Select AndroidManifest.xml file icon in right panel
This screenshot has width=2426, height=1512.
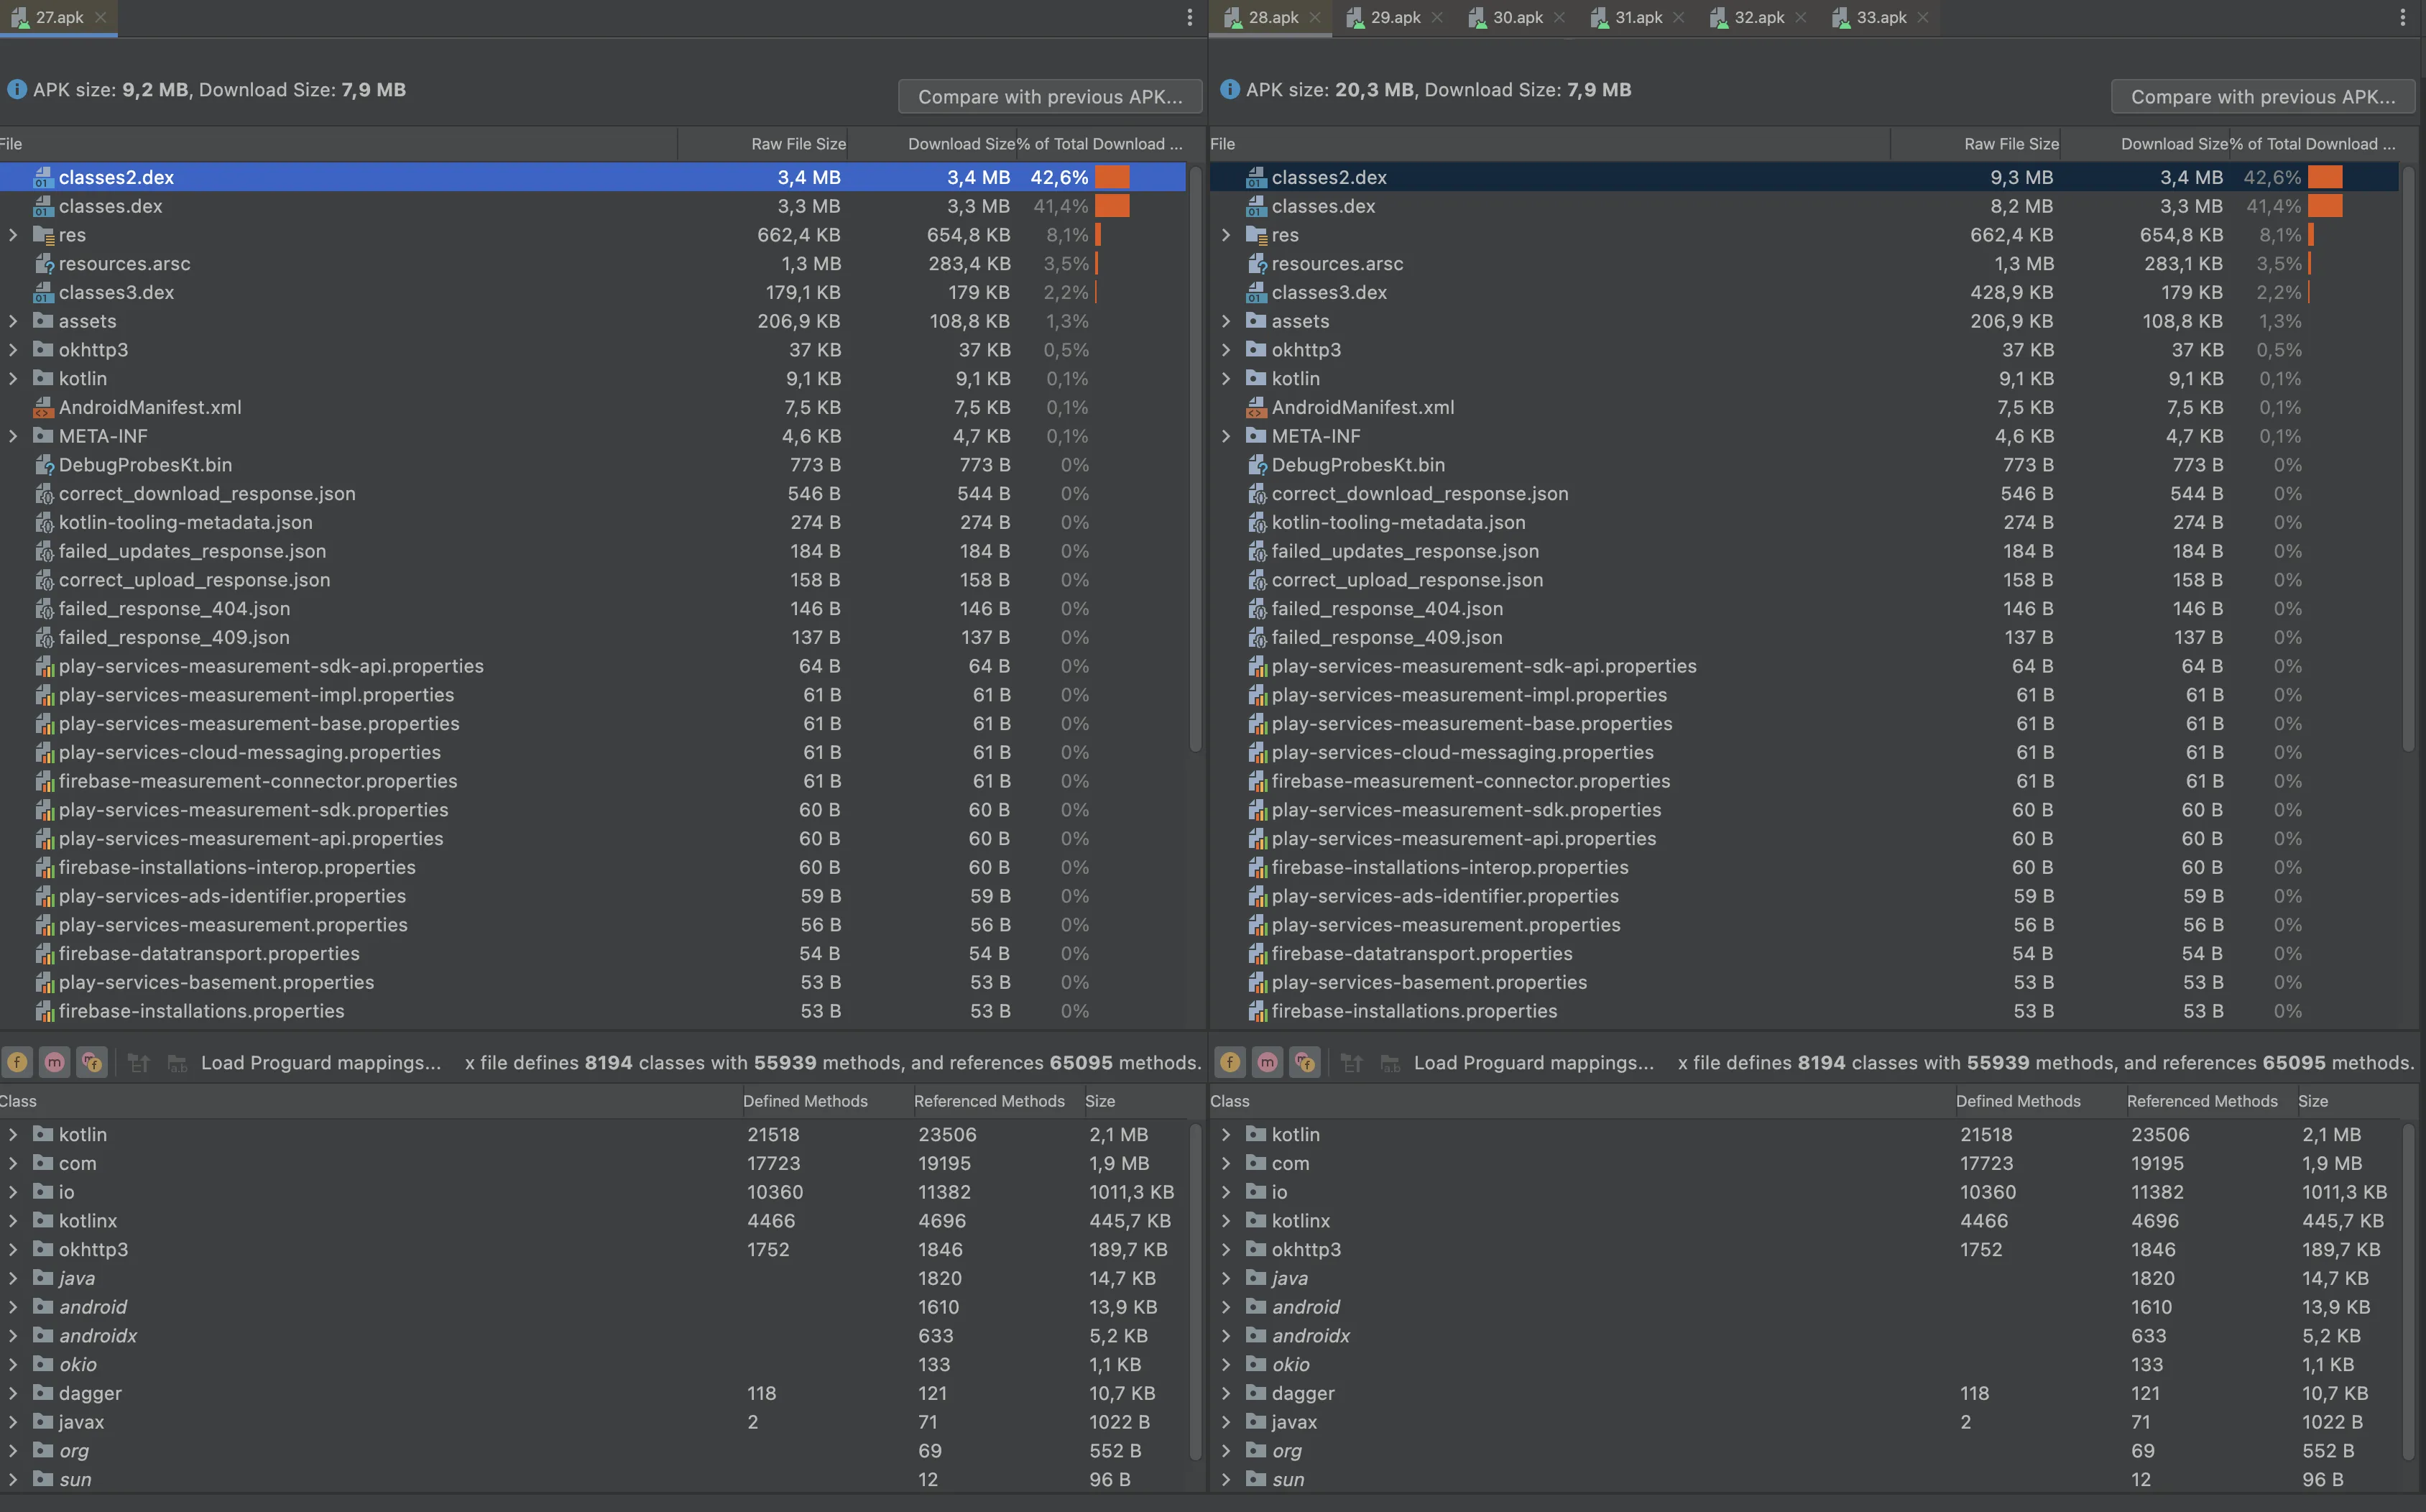pos(1256,407)
